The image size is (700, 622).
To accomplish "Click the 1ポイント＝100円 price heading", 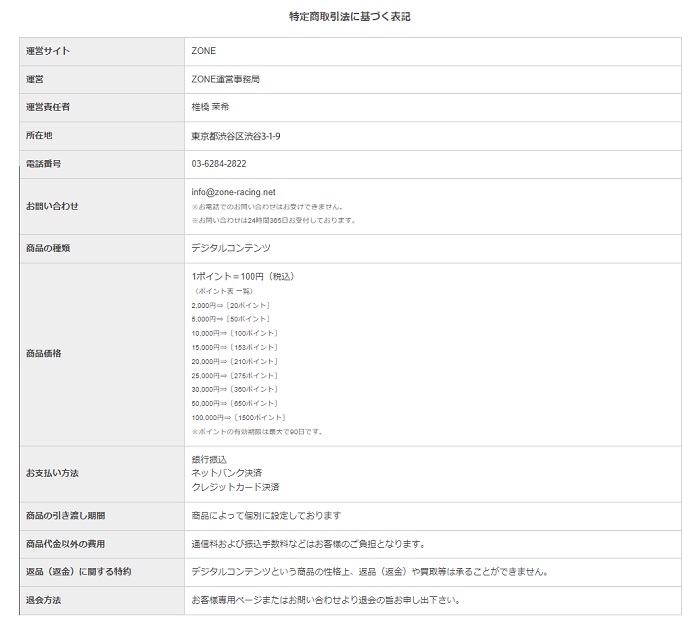I will click(243, 276).
